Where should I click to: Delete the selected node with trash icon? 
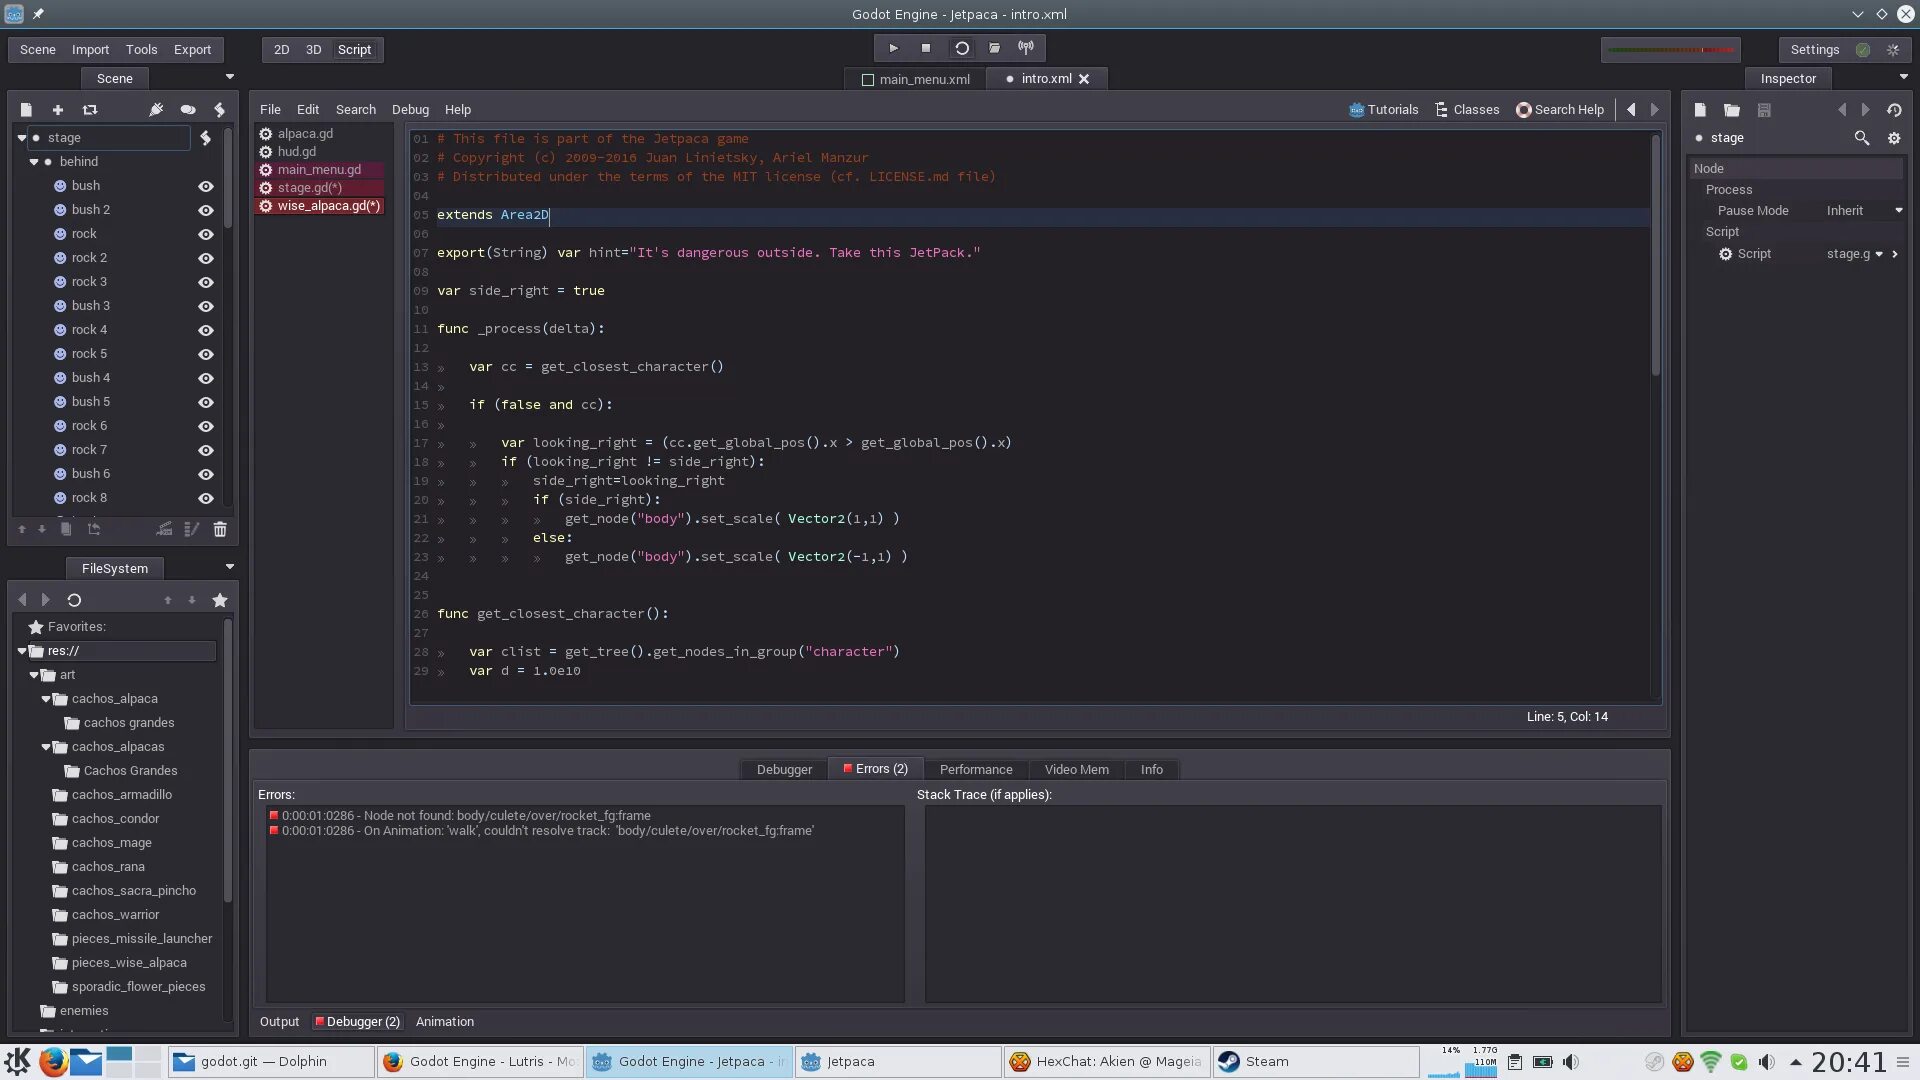pos(220,529)
